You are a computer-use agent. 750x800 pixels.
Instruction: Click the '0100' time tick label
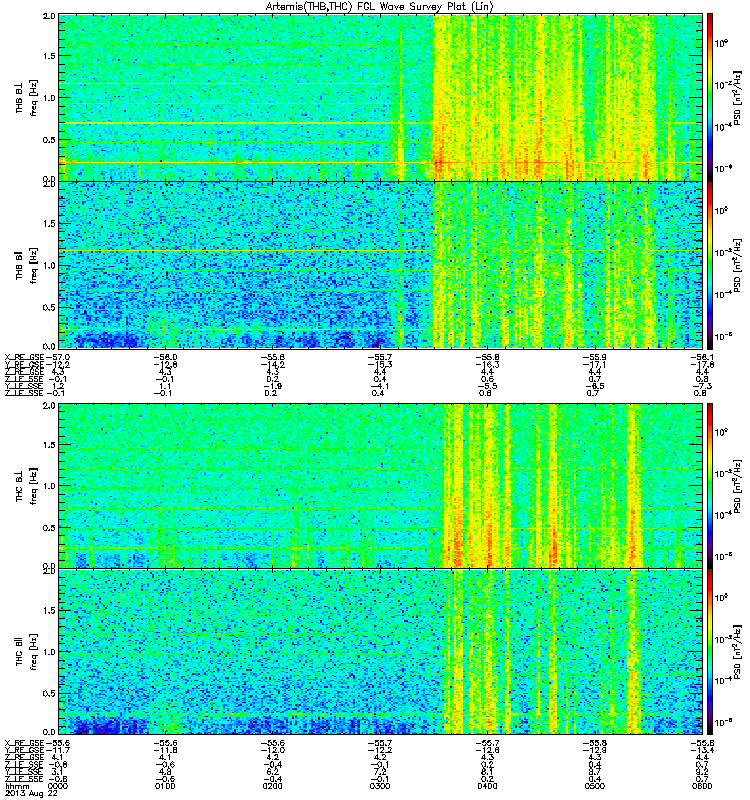[x=165, y=786]
